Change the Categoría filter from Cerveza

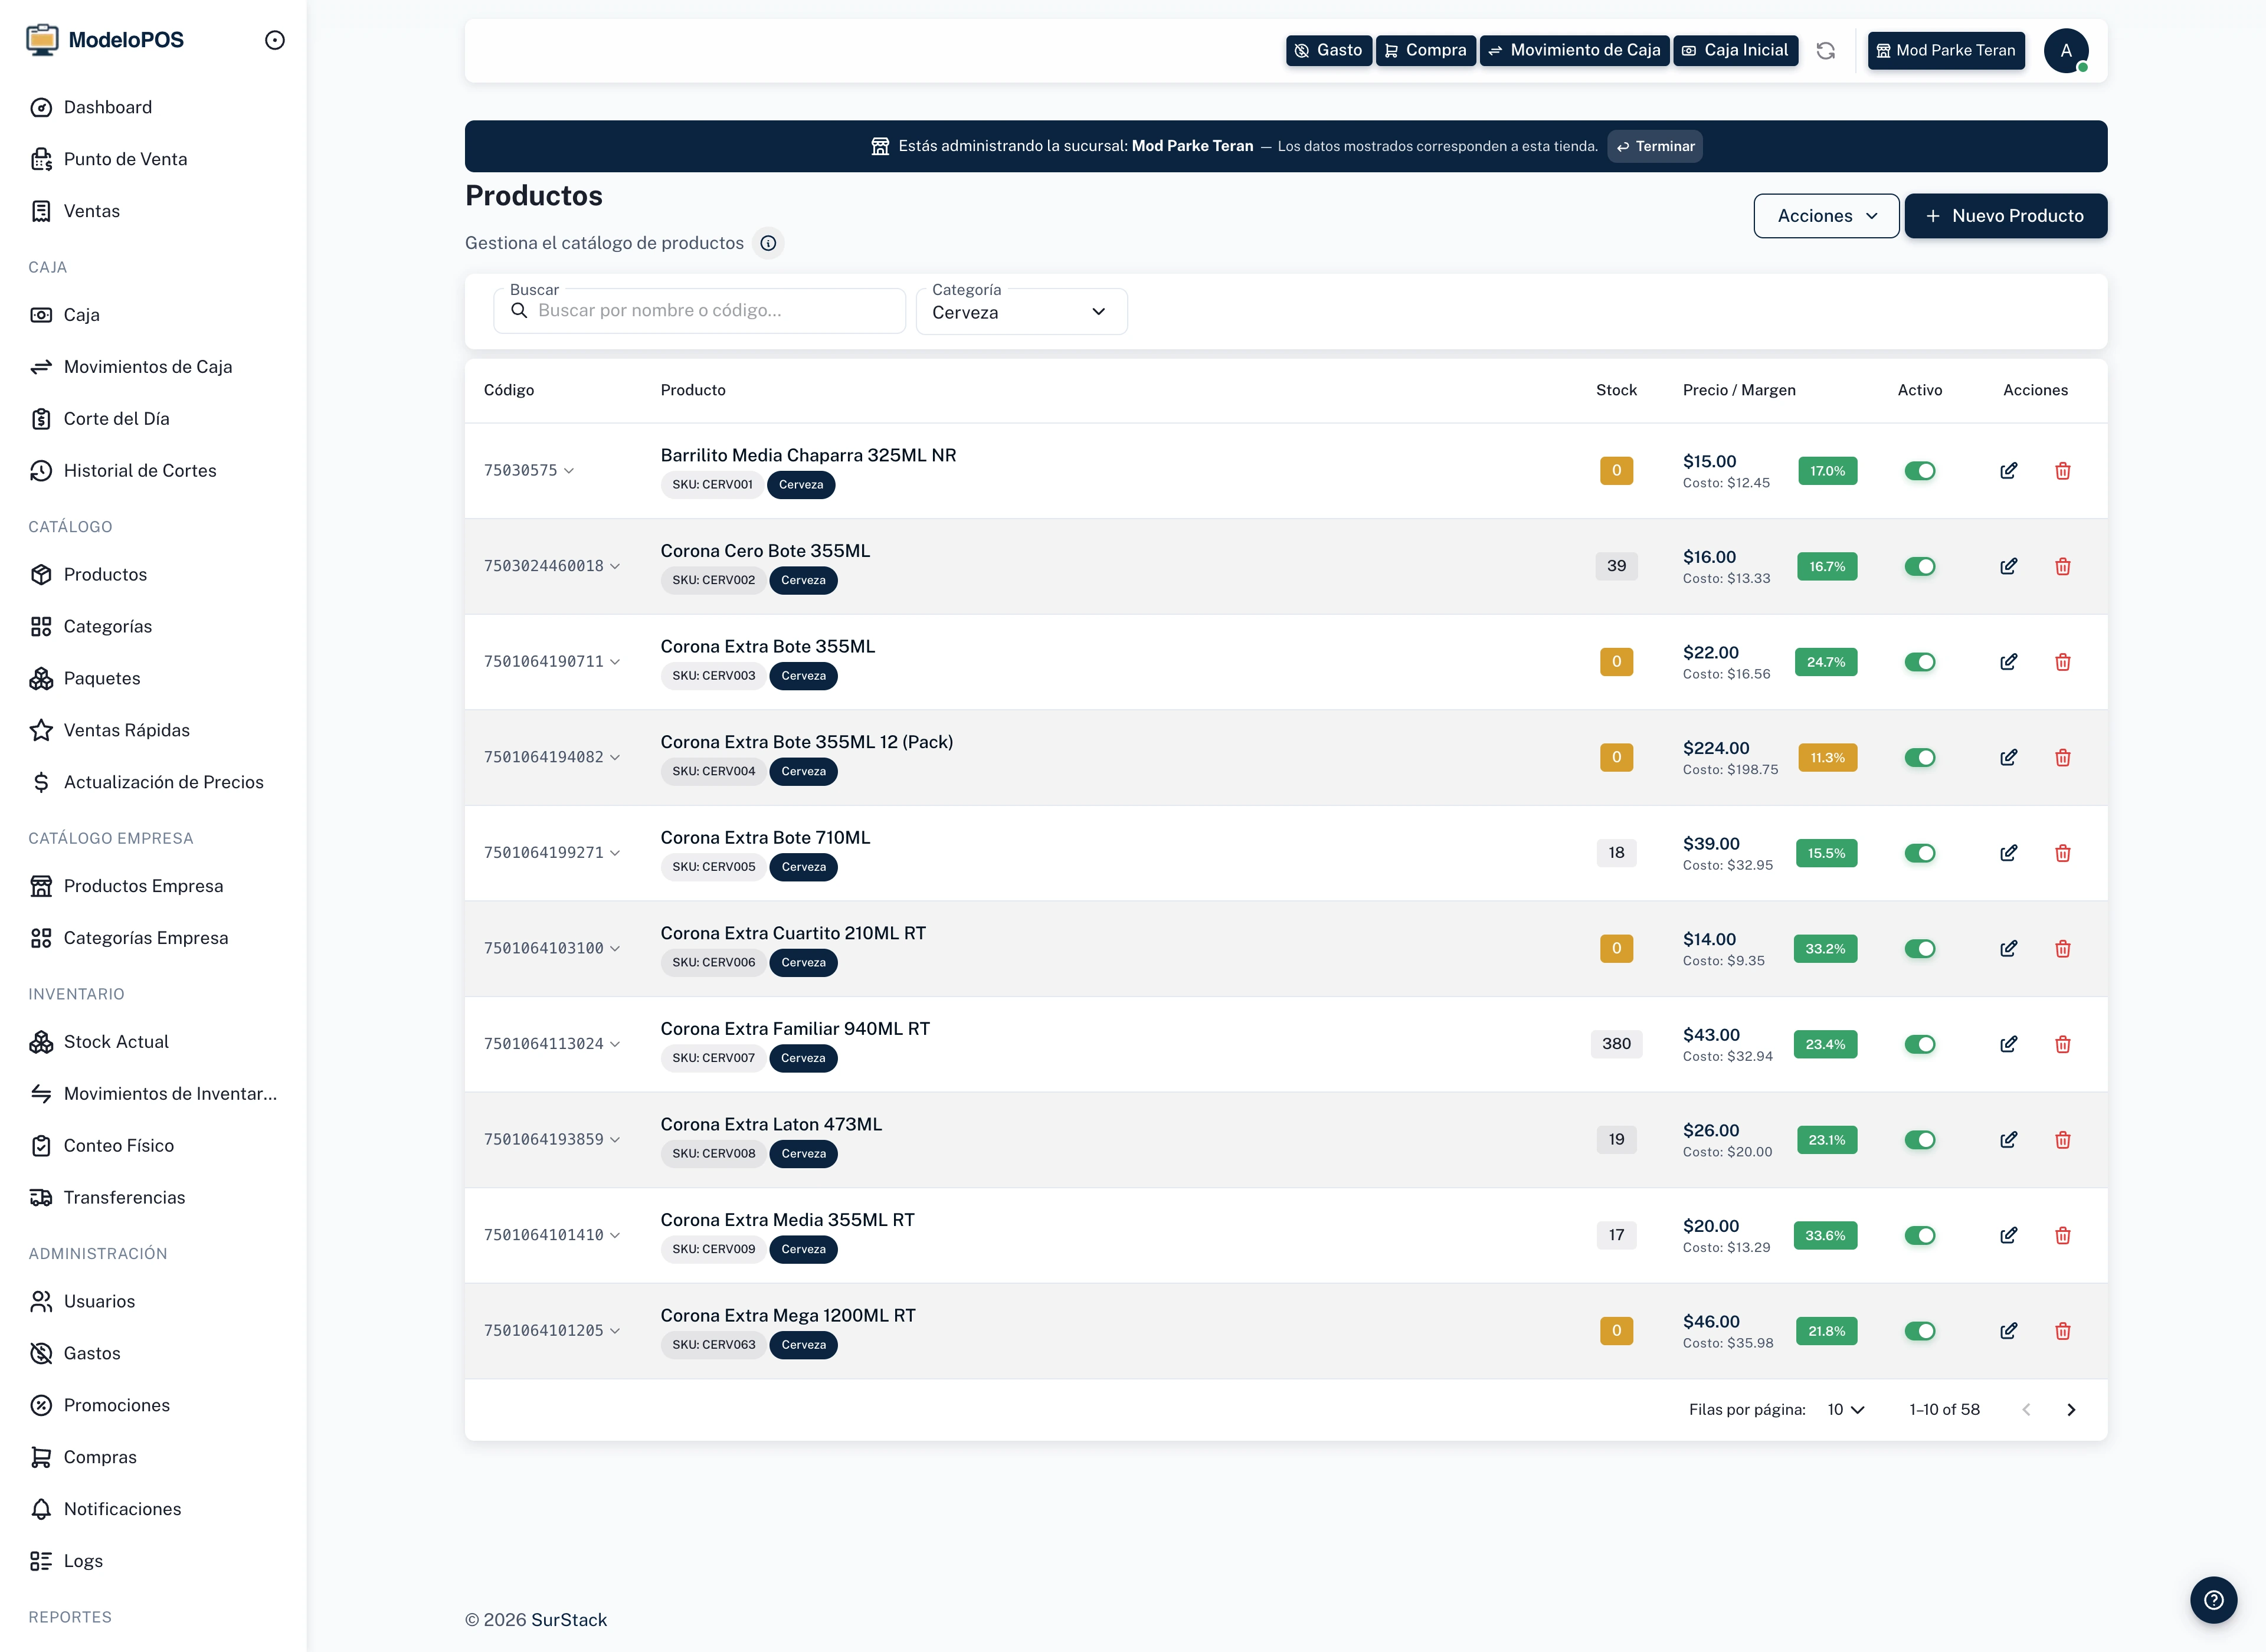(x=1021, y=311)
